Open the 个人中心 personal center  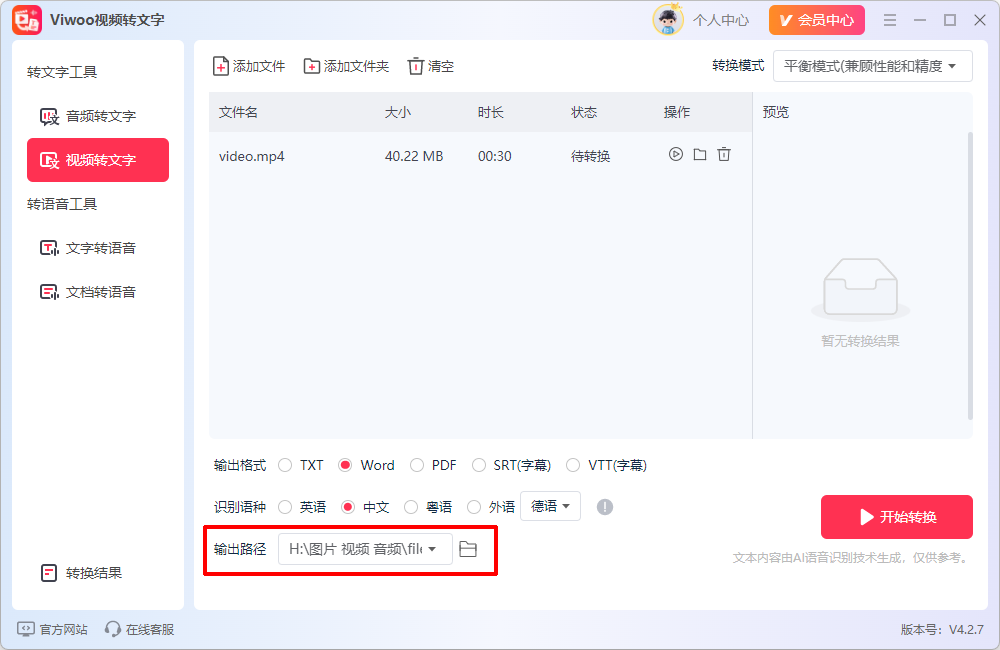pos(721,20)
